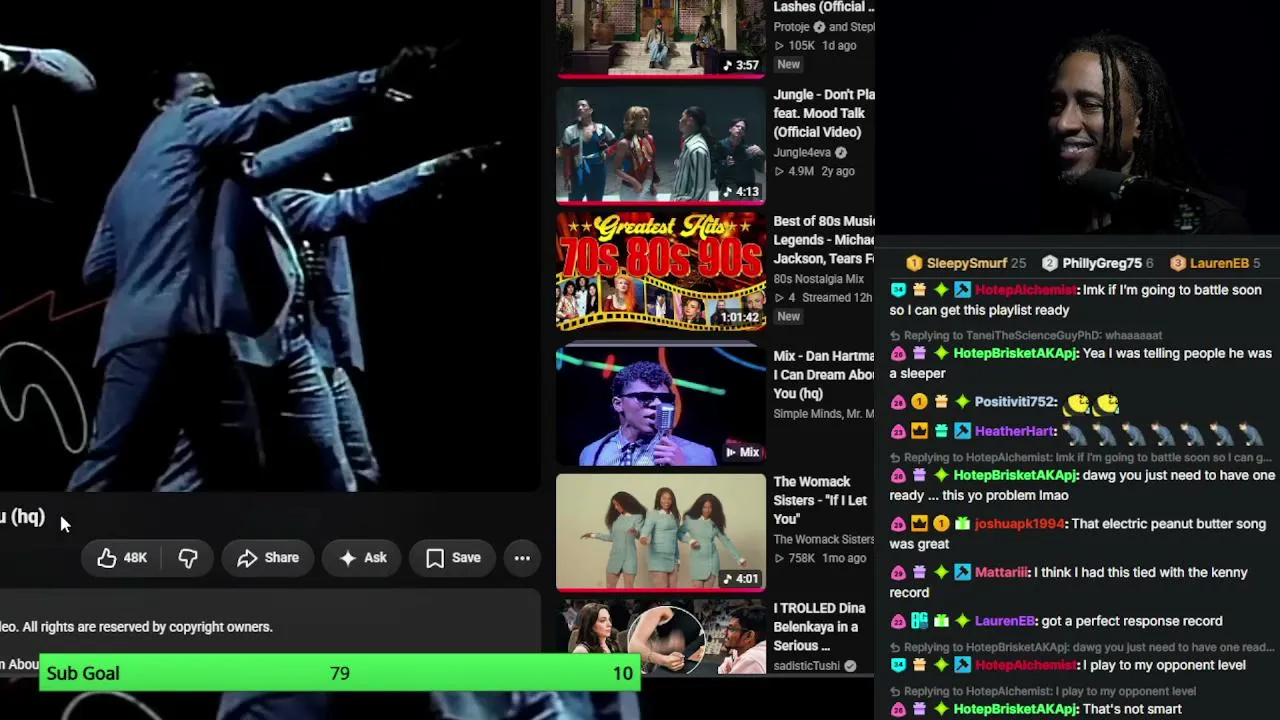1280x720 pixels.
Task: Open the Lashes video thumbnail
Action: tap(661, 38)
